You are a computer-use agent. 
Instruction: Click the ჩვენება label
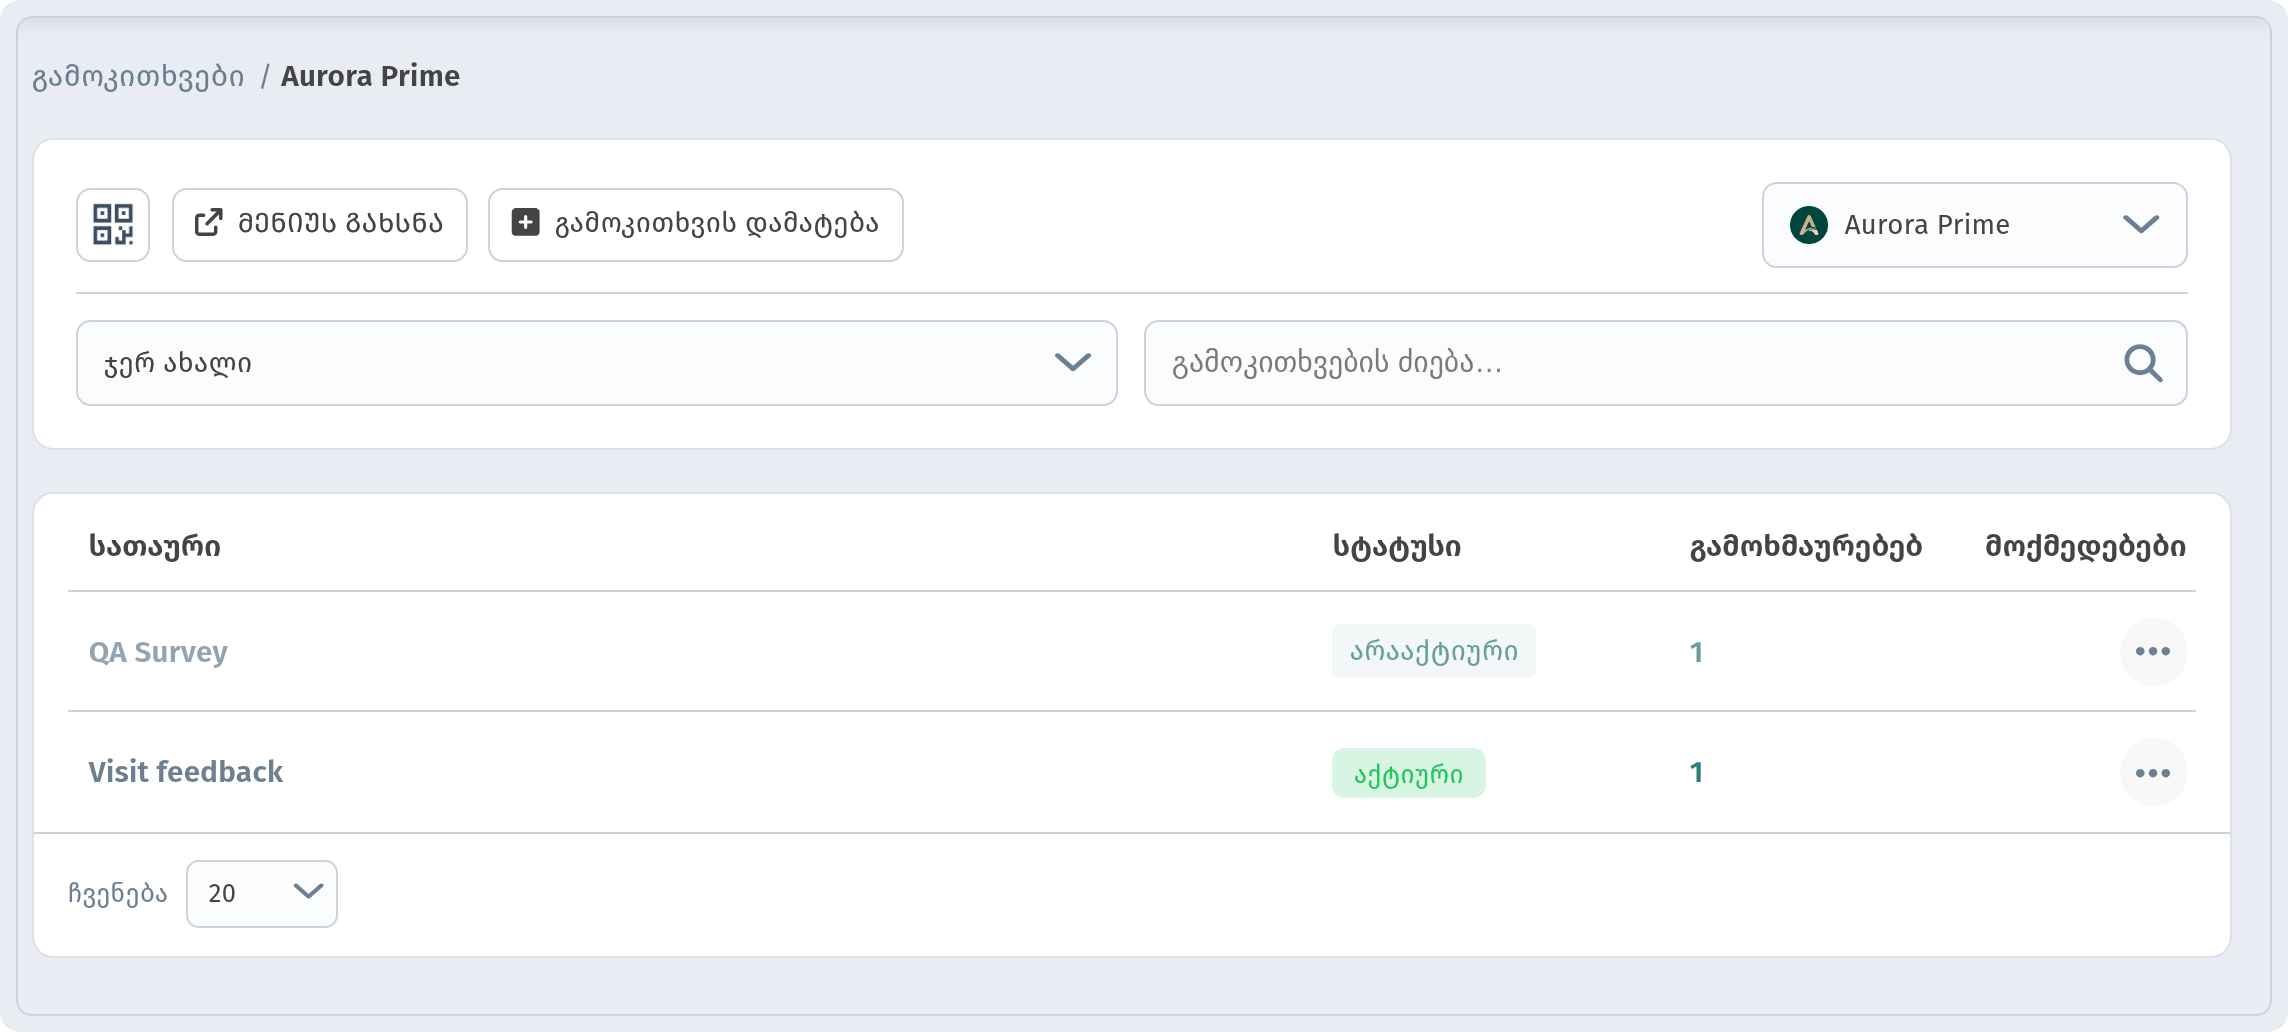pos(118,893)
